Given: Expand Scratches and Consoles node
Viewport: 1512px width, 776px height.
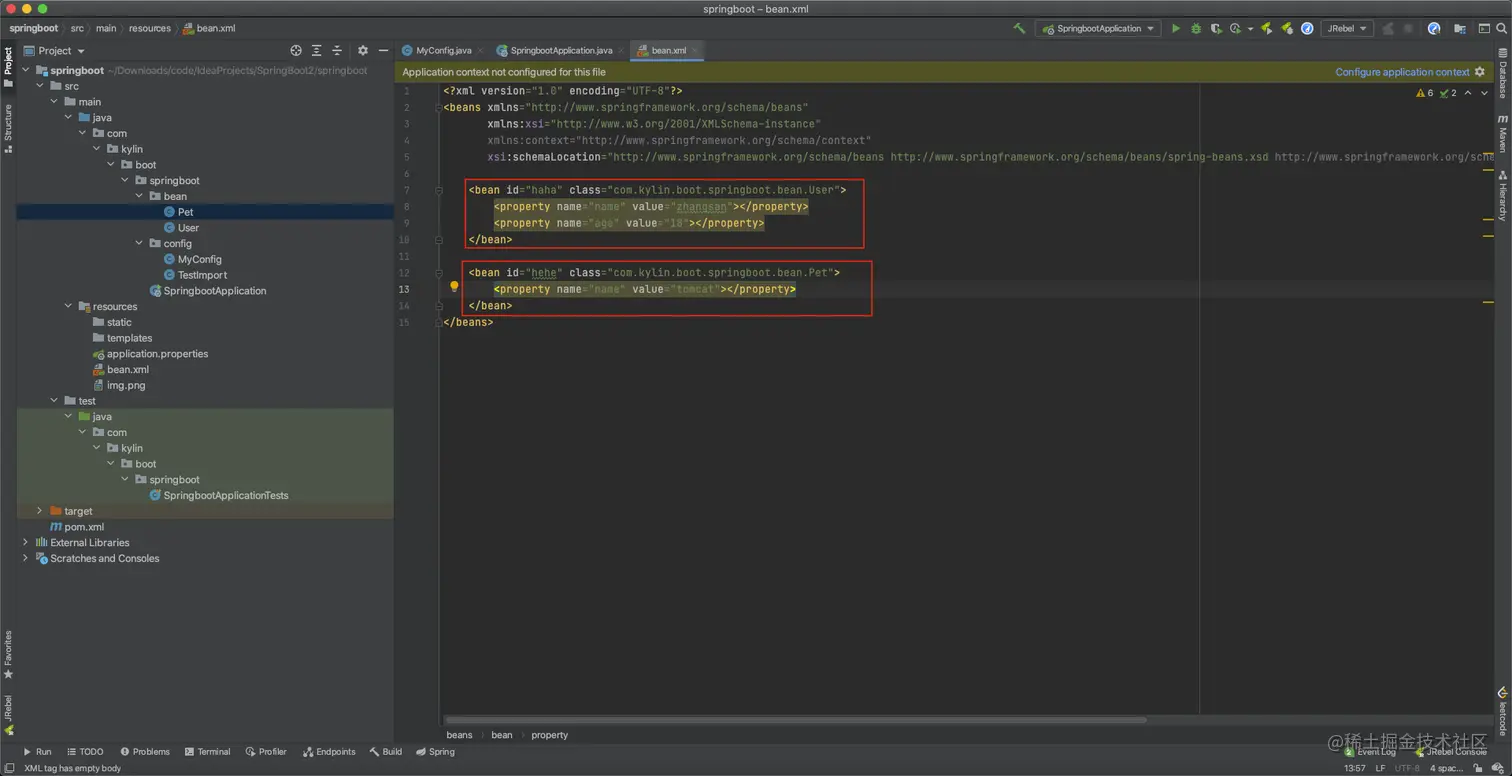Looking at the screenshot, I should 26,558.
